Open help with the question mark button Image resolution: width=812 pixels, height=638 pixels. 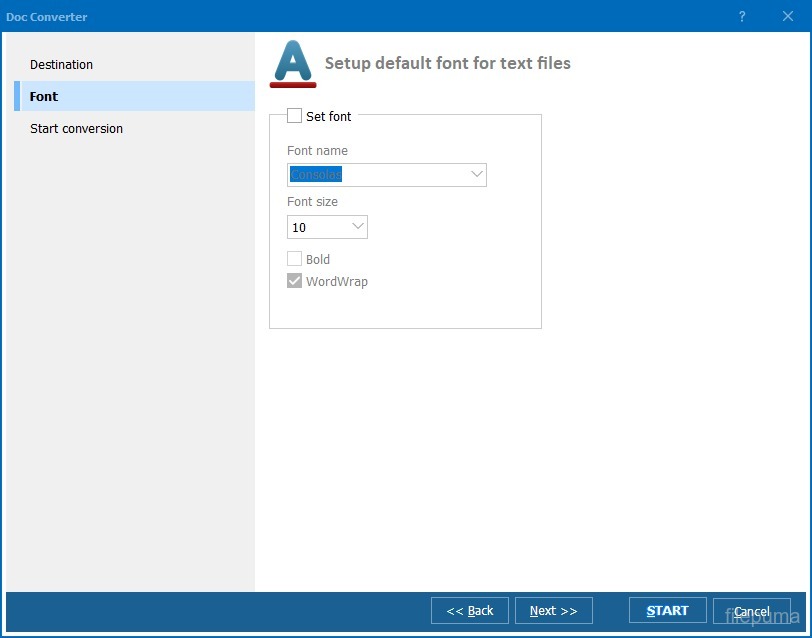[742, 16]
